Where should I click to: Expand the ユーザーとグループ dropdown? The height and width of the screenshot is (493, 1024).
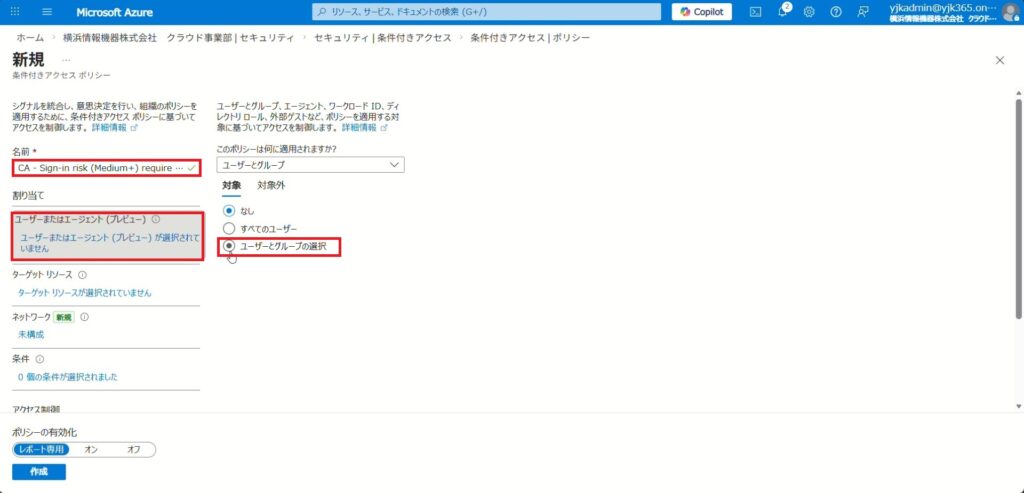pyautogui.click(x=310, y=164)
